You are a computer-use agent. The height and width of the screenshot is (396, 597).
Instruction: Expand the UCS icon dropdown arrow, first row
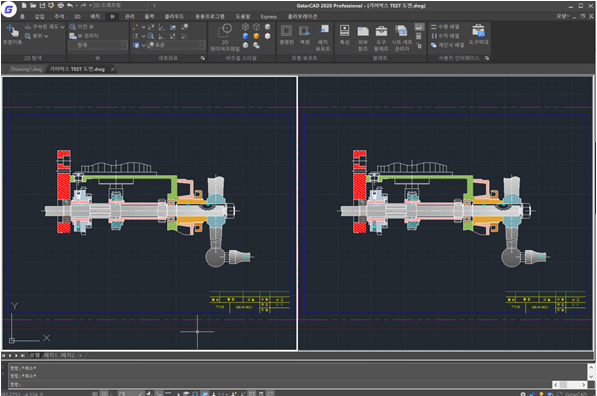143,27
